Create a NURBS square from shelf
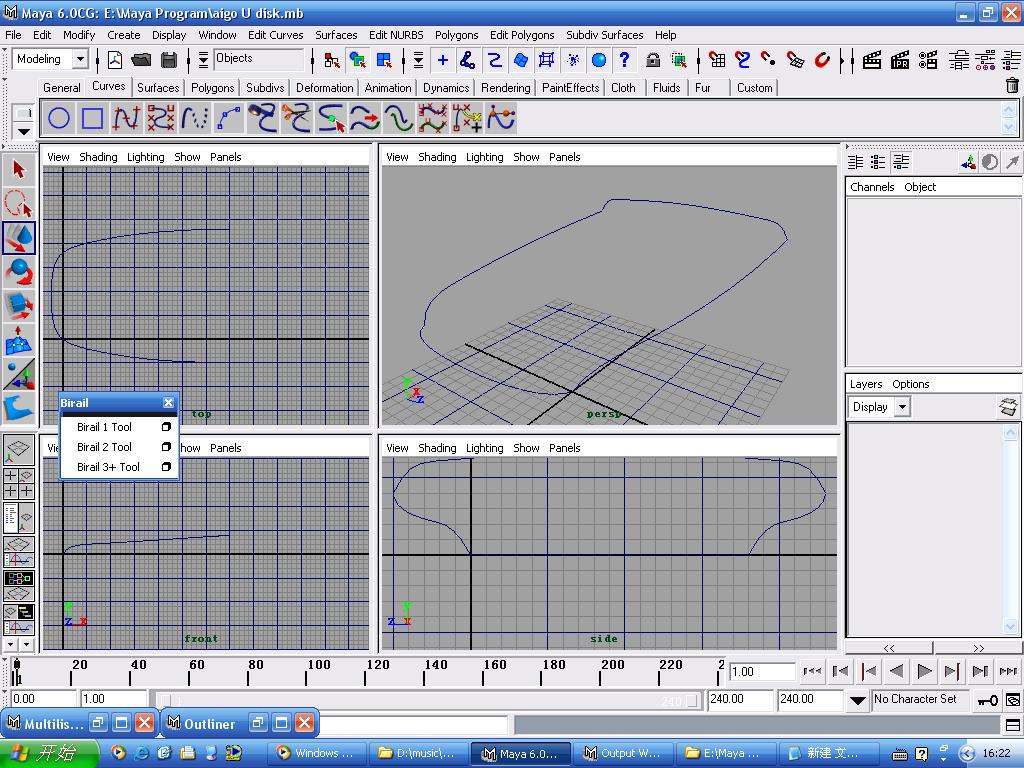The width and height of the screenshot is (1024, 768). coord(92,118)
